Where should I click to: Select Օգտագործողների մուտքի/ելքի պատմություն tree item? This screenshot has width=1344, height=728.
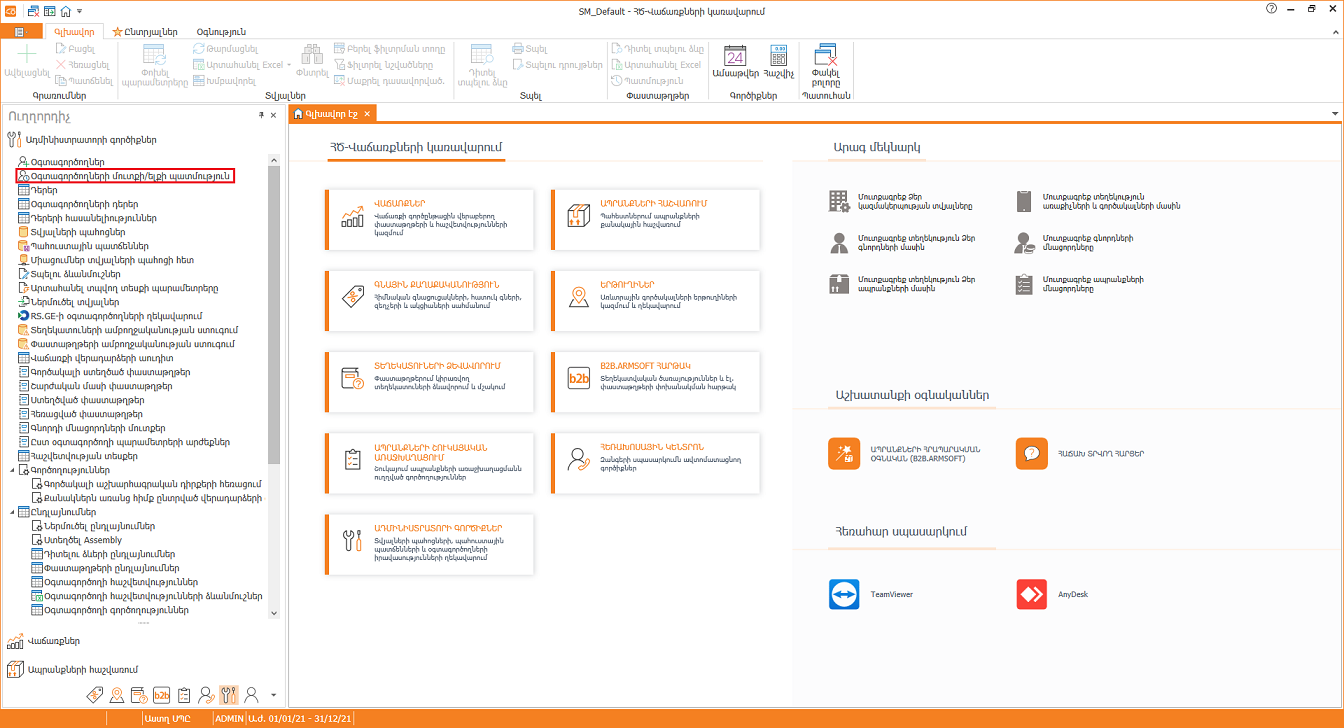125,175
